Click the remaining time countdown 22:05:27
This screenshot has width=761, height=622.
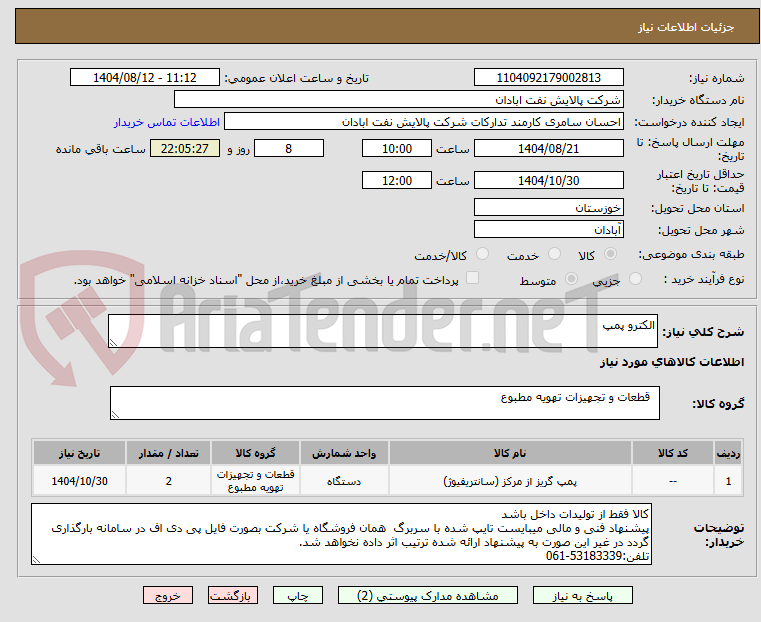pos(185,148)
